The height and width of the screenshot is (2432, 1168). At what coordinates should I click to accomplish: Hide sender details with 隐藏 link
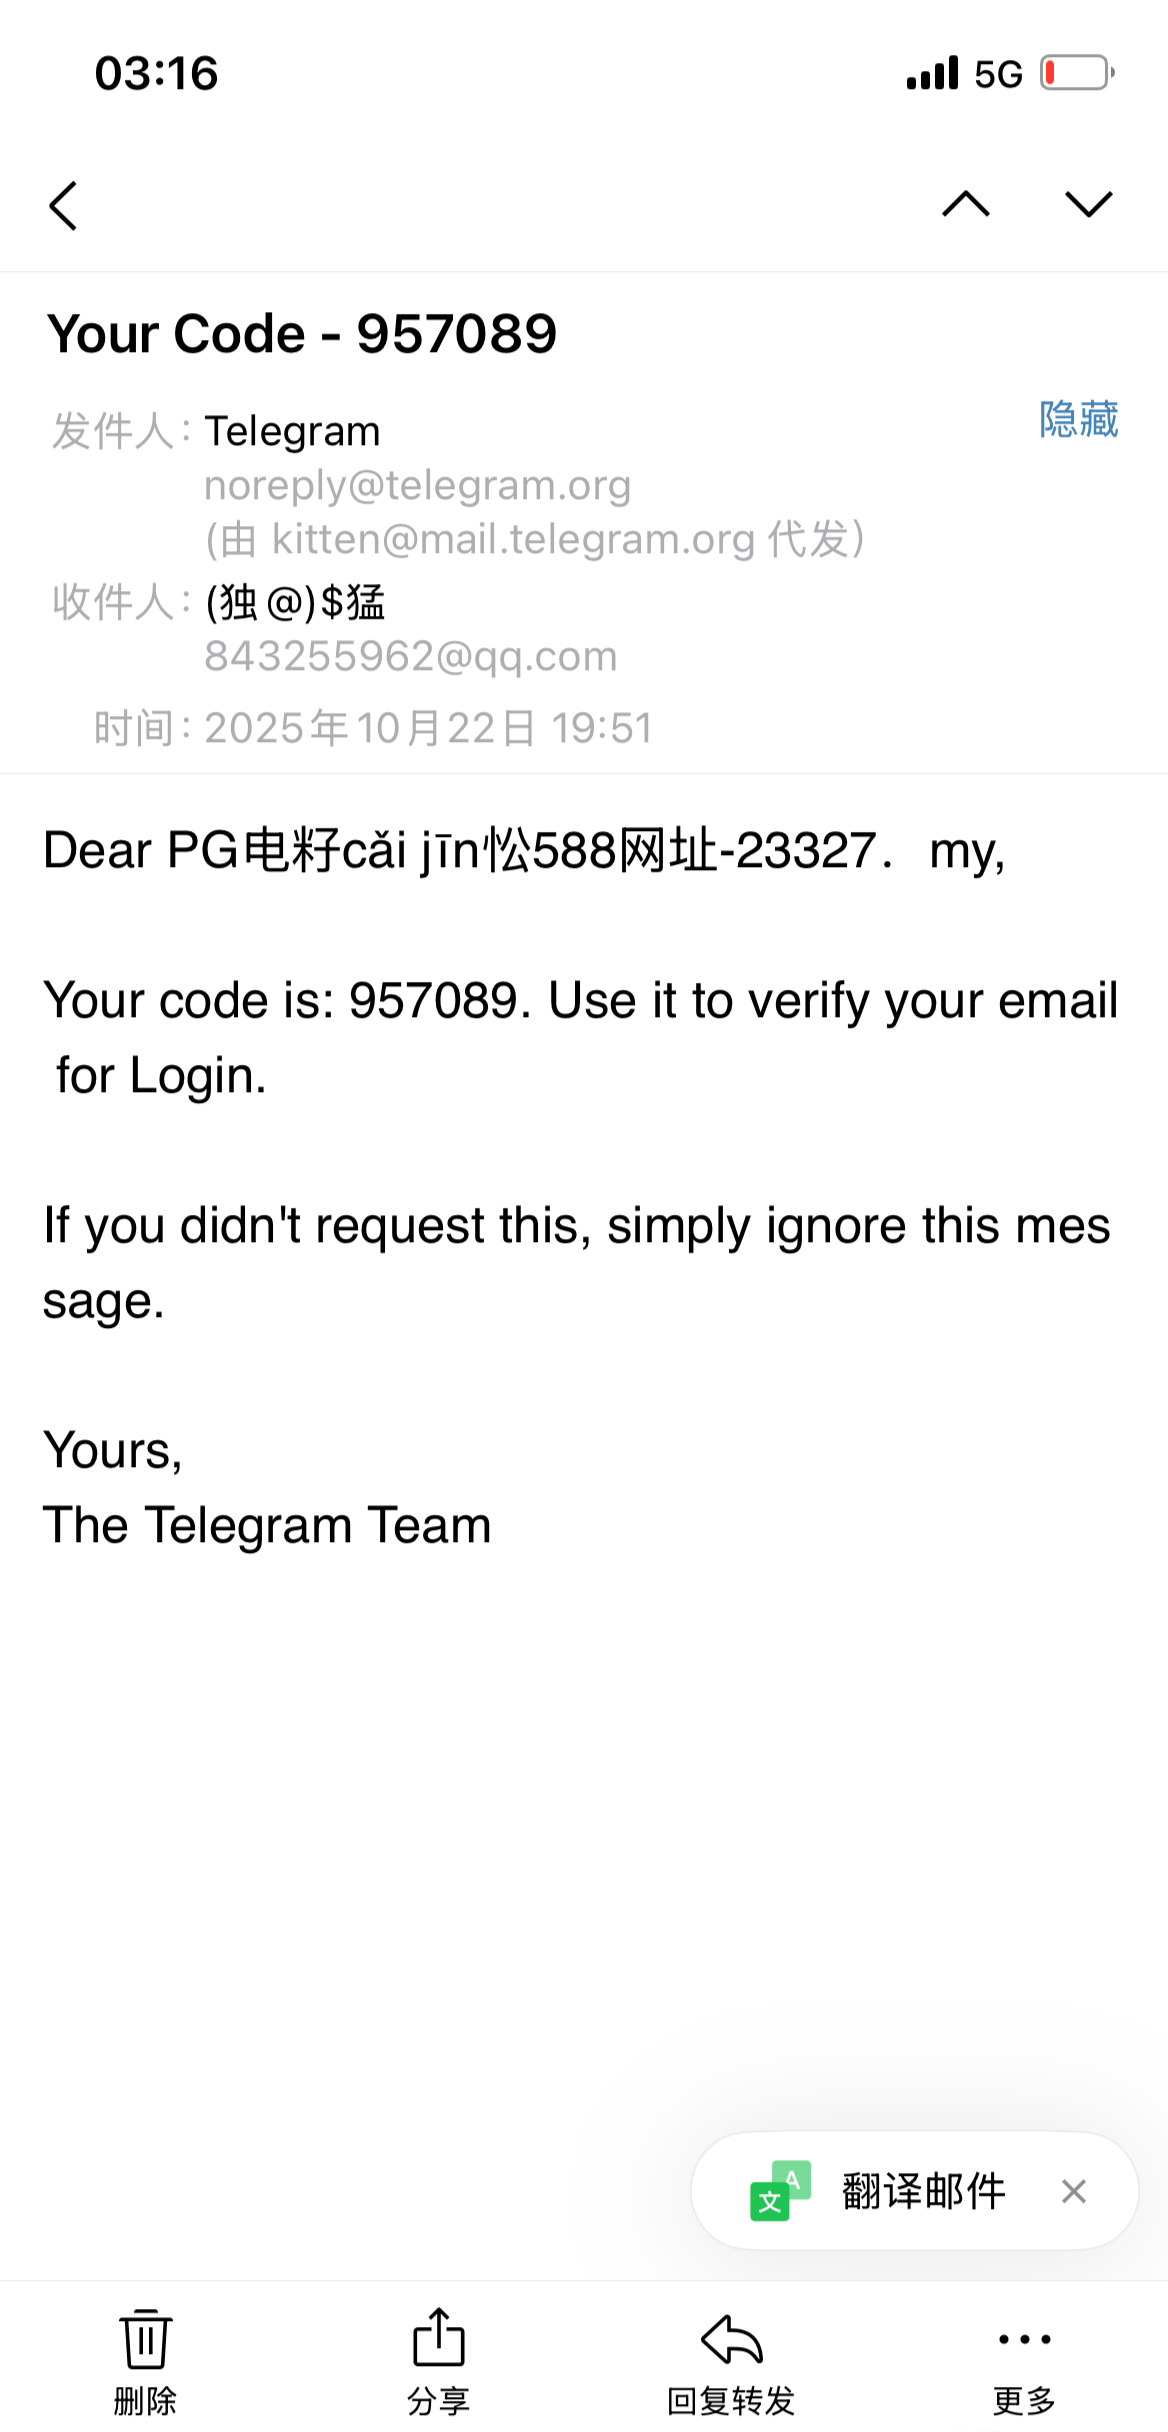click(x=1078, y=419)
